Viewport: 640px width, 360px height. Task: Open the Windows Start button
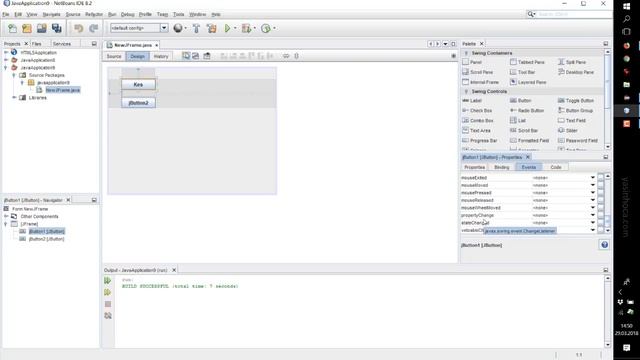point(627,7)
